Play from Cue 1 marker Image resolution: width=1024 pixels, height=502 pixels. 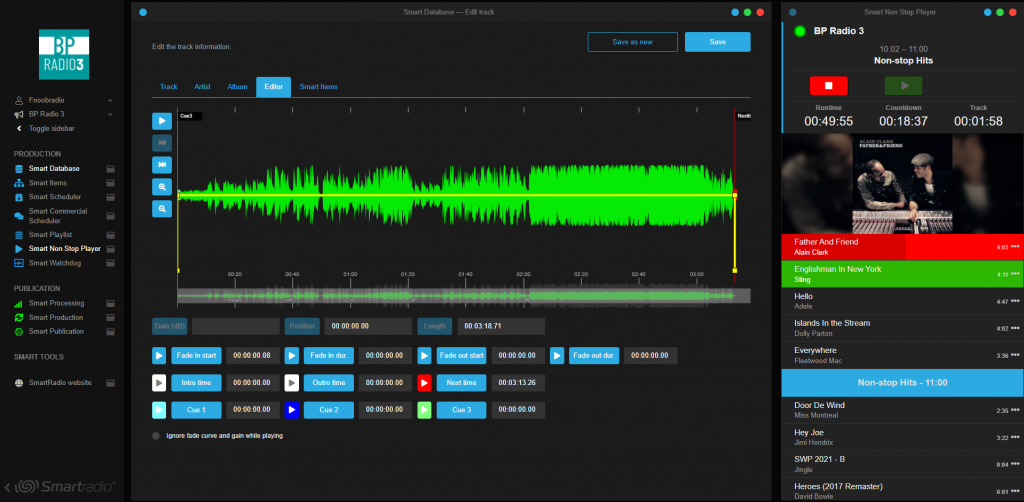(x=159, y=410)
